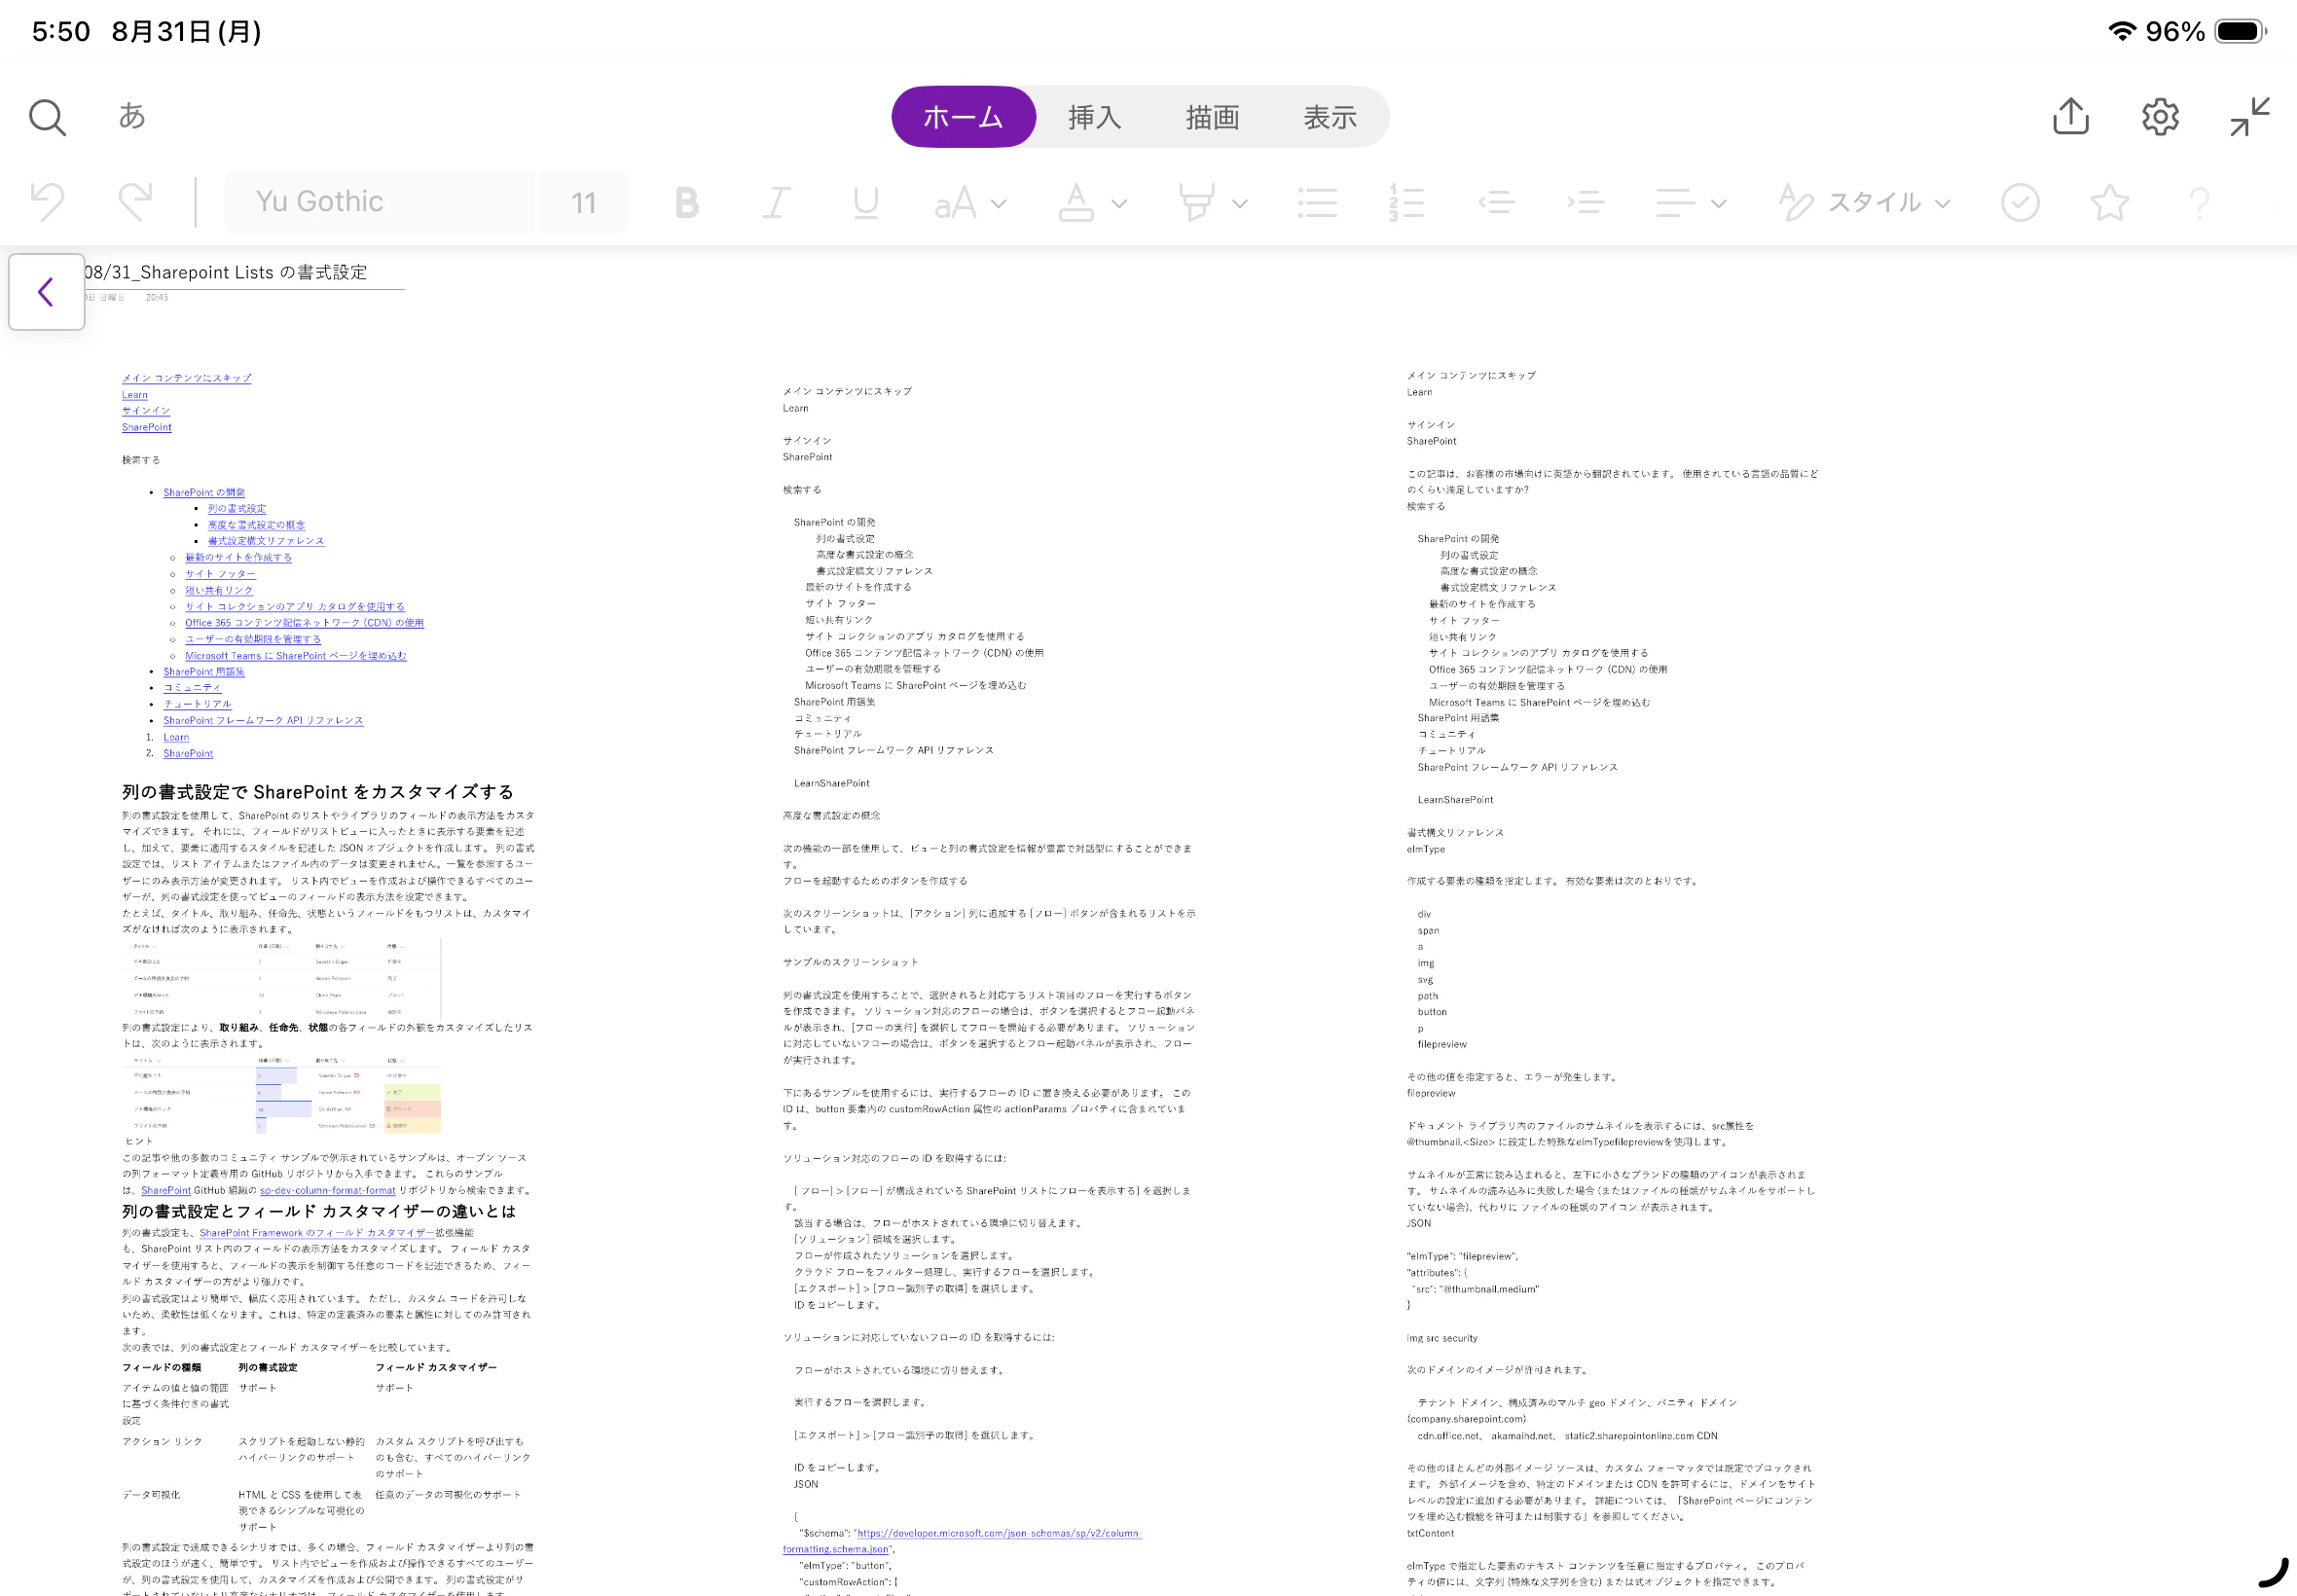Open the 高度な書式設定の概念 link
This screenshot has width=2297, height=1596.
click(x=257, y=525)
